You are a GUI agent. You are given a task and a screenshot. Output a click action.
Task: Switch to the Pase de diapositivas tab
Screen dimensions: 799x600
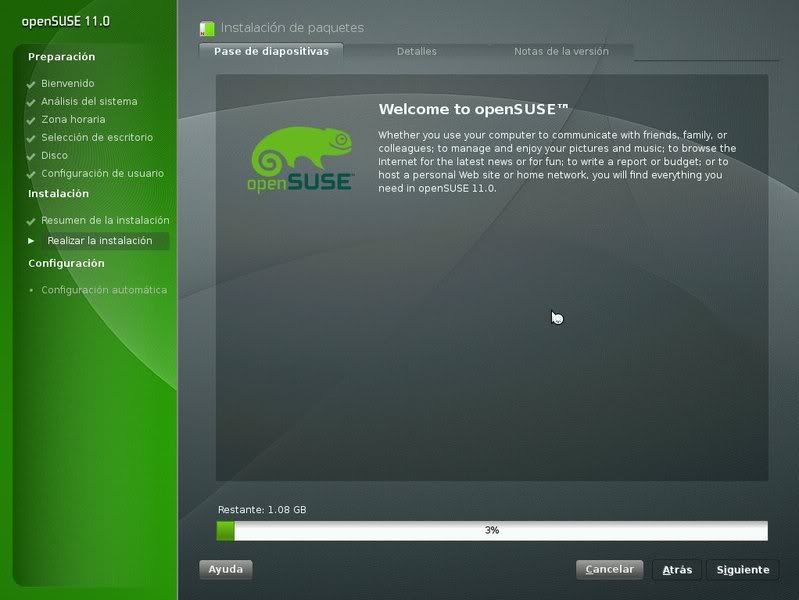coord(271,51)
